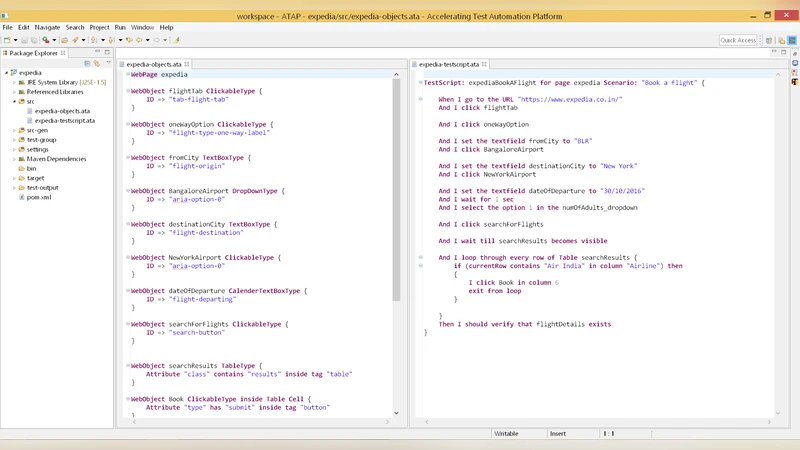Open the Project menu
This screenshot has height=450, width=800.
coord(99,28)
